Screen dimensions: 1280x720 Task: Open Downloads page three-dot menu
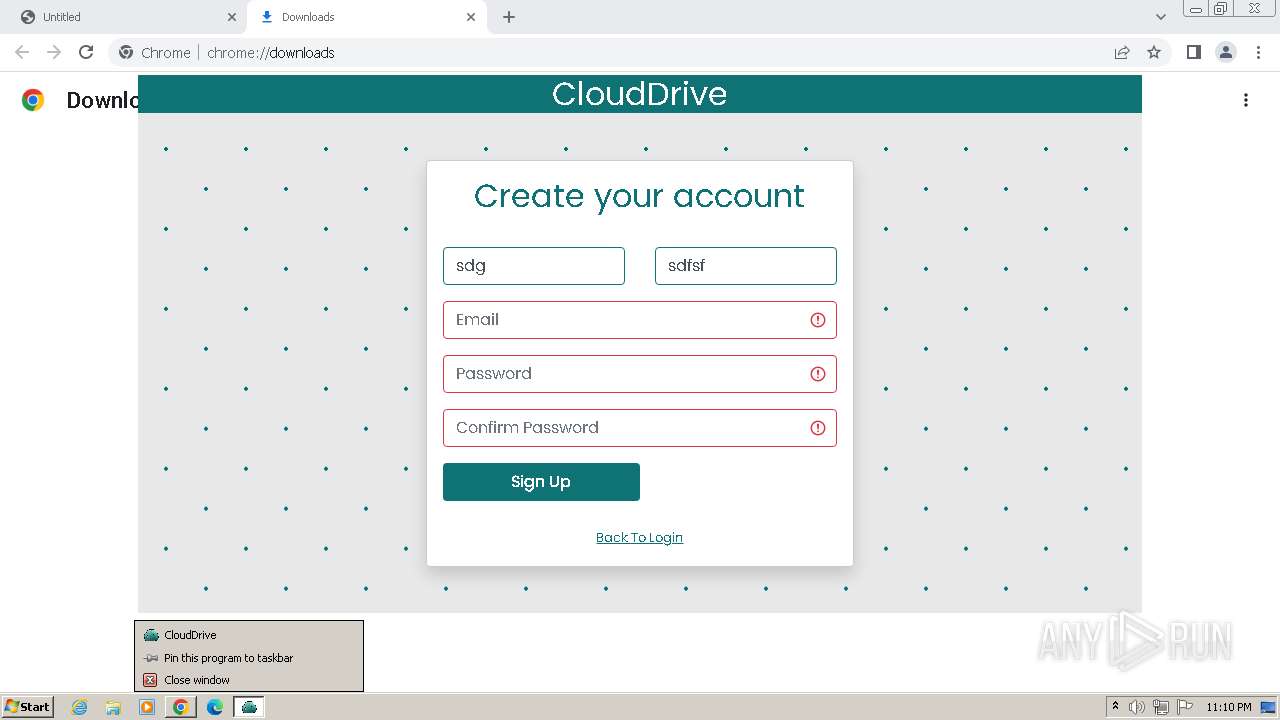tap(1246, 100)
